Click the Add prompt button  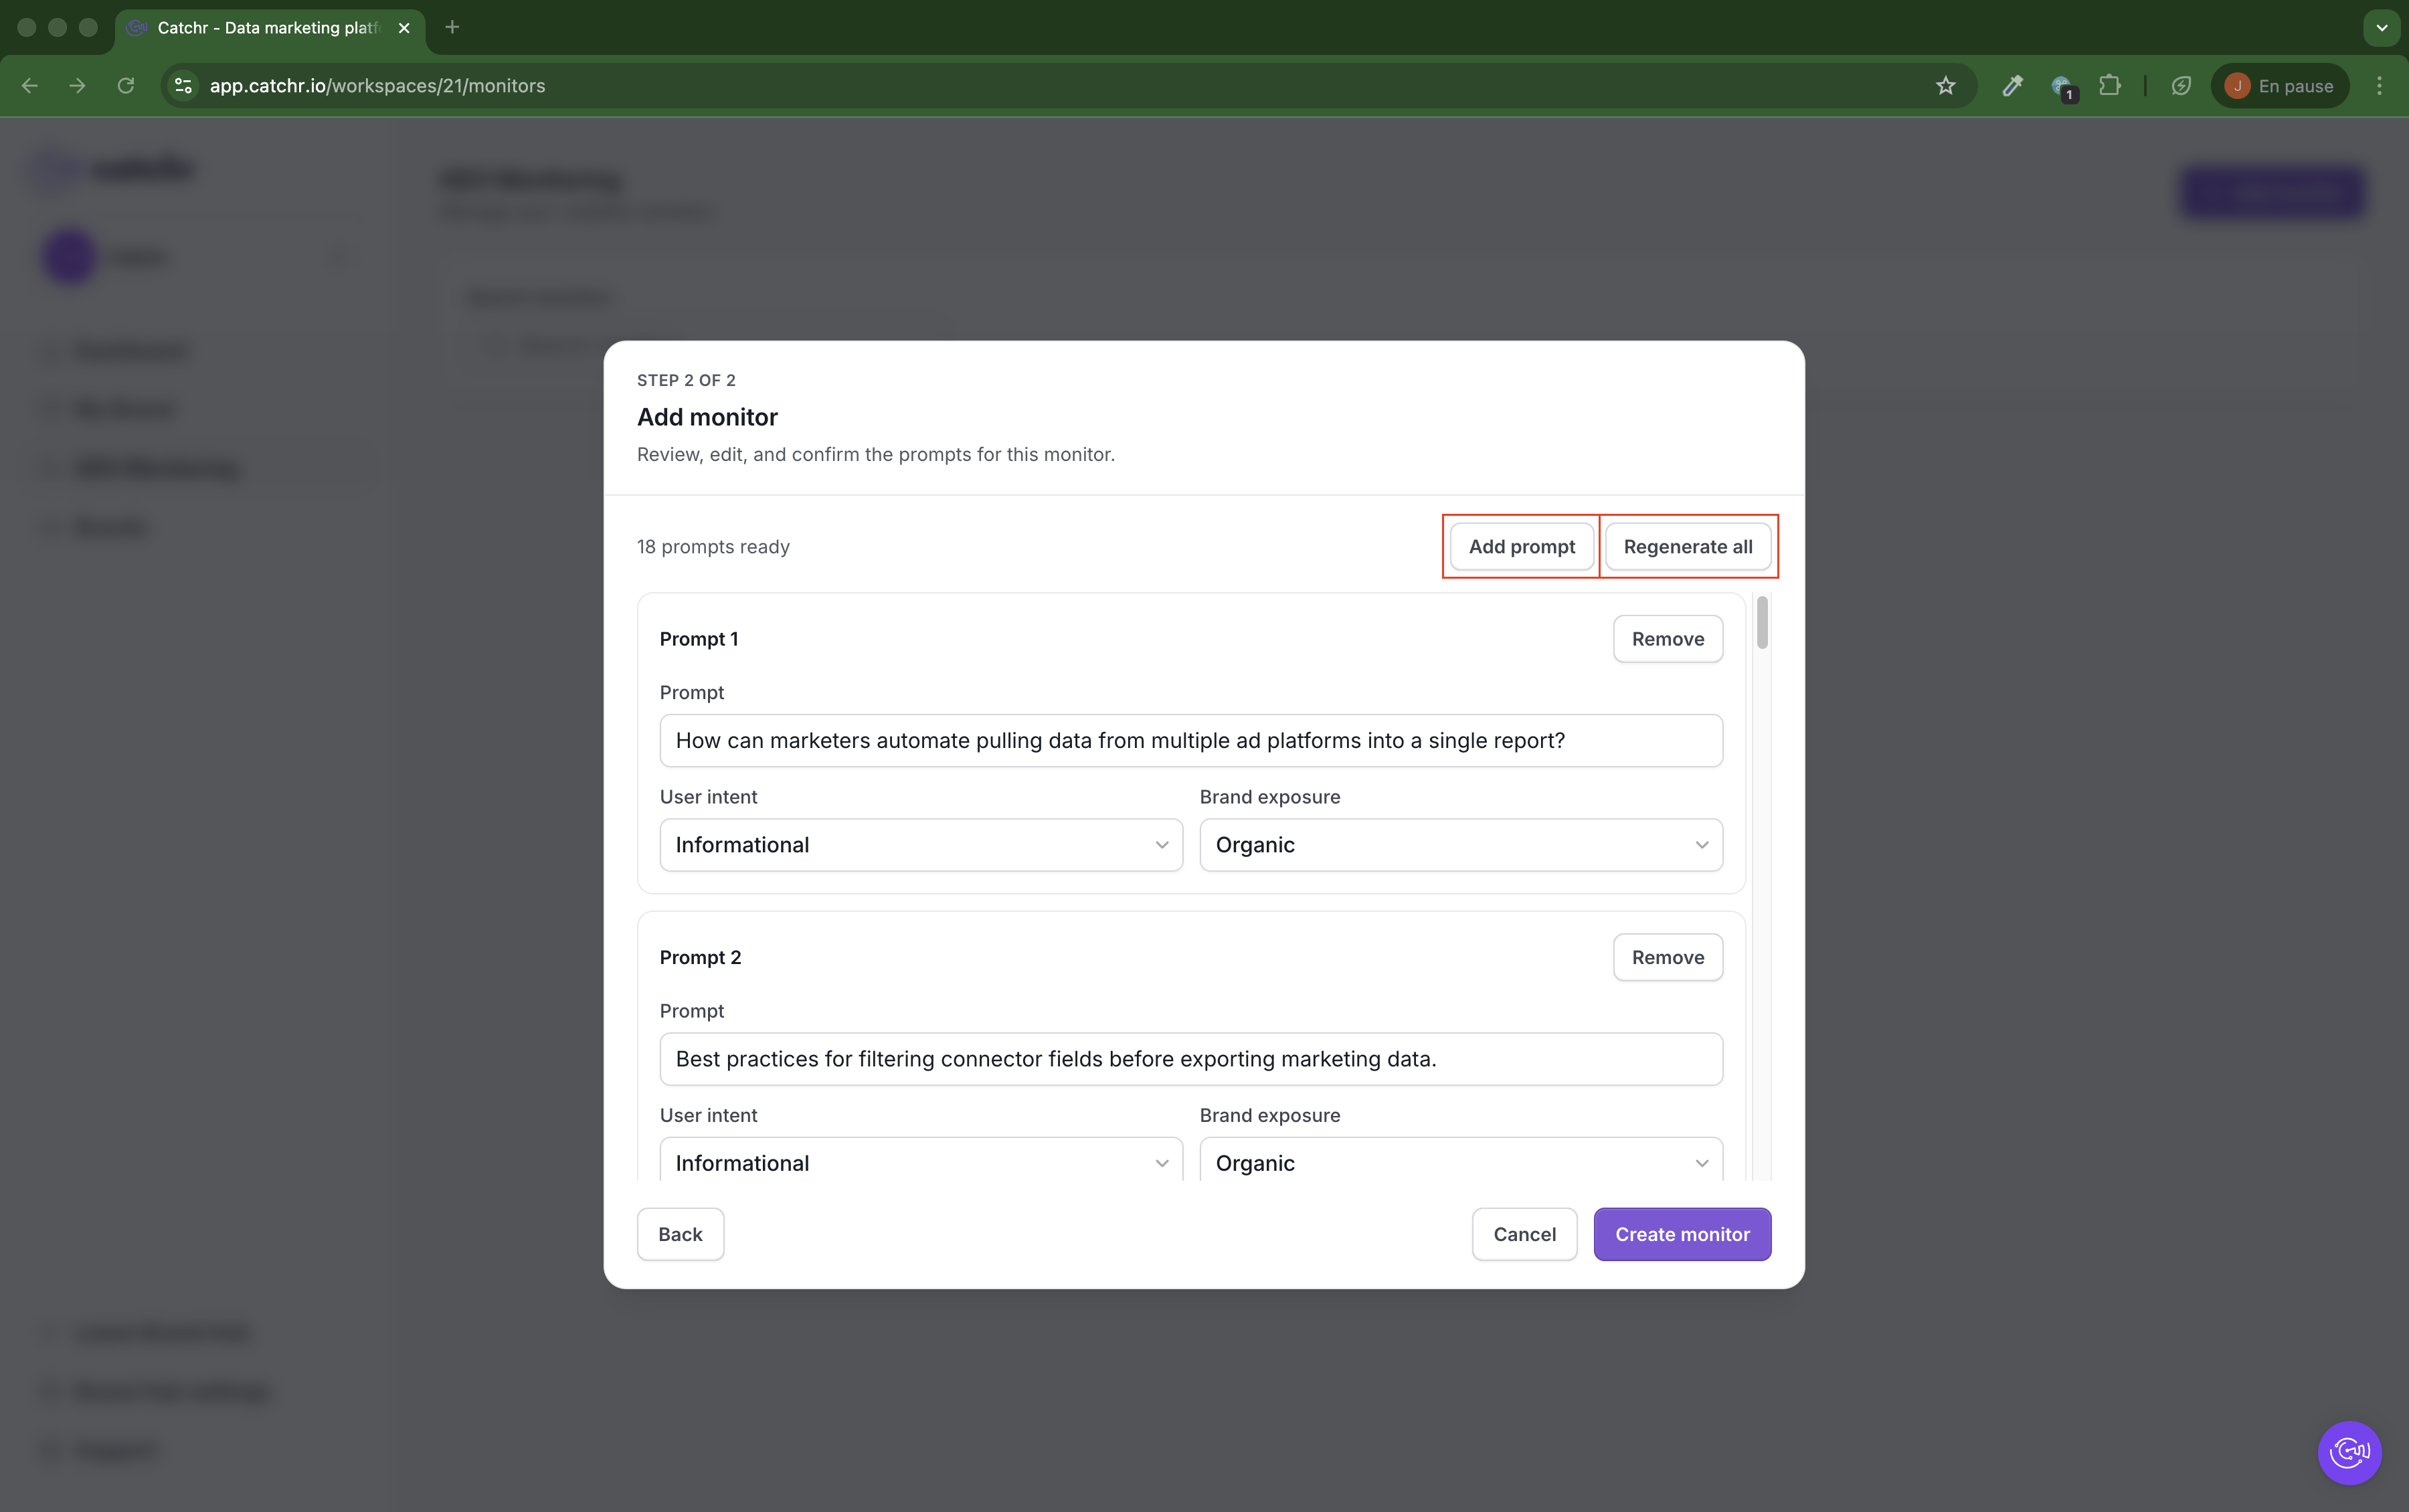click(x=1521, y=547)
